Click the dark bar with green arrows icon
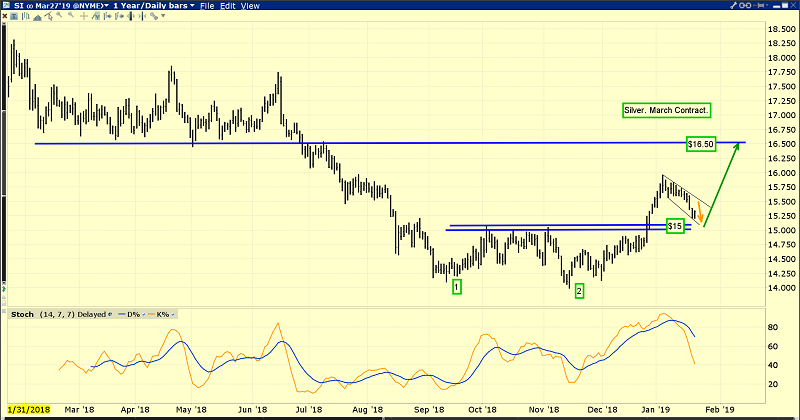Image resolution: width=800 pixels, height=420 pixels. tap(131, 16)
